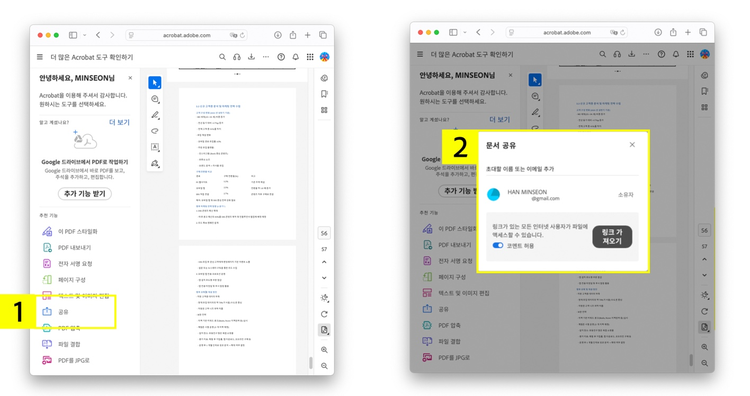Expand sidebar dropdown chevron in right window

click(464, 32)
